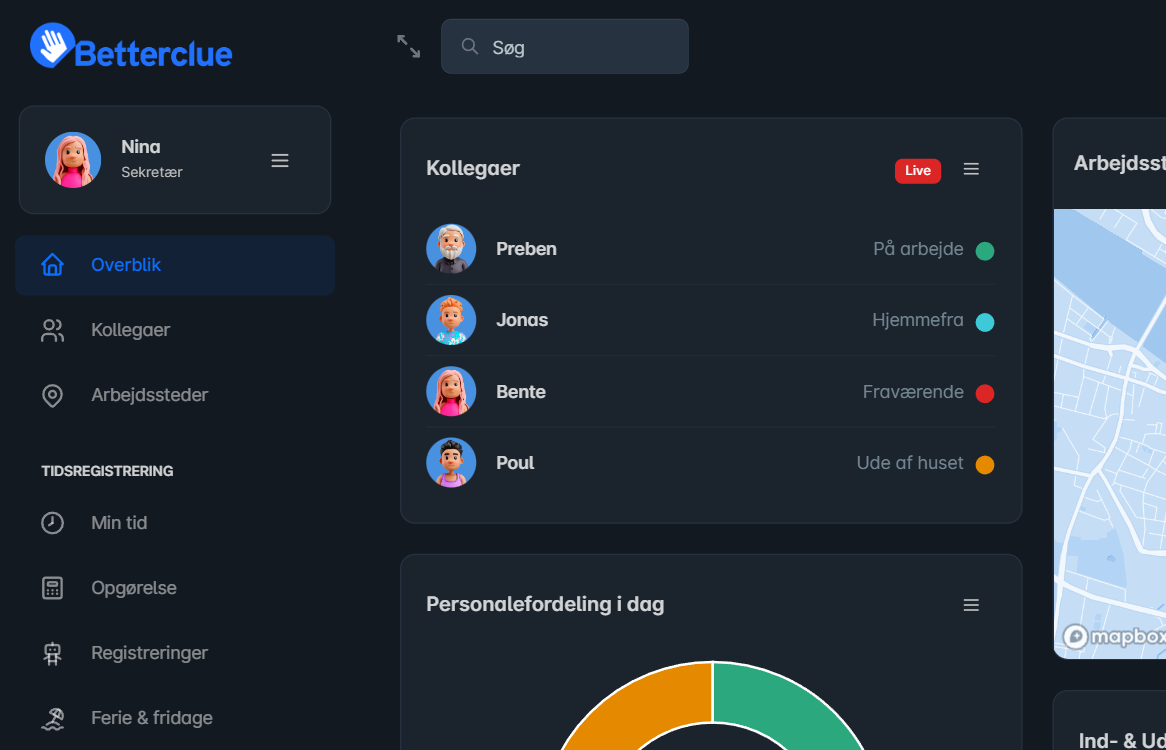Click the red Live badge
The height and width of the screenshot is (750, 1166).
[x=917, y=170]
